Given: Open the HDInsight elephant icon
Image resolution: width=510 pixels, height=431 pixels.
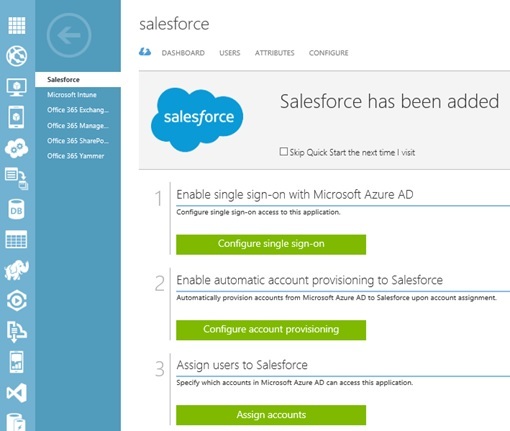Looking at the screenshot, I should [17, 270].
